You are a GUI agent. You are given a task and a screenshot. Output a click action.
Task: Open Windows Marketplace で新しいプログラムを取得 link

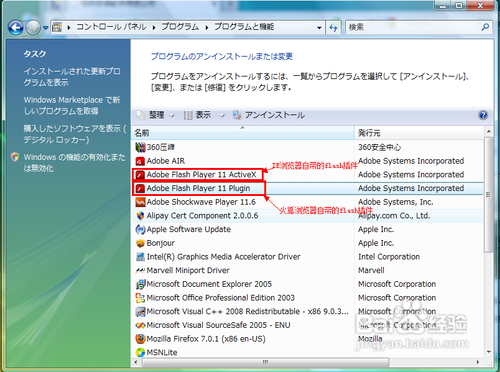point(72,105)
